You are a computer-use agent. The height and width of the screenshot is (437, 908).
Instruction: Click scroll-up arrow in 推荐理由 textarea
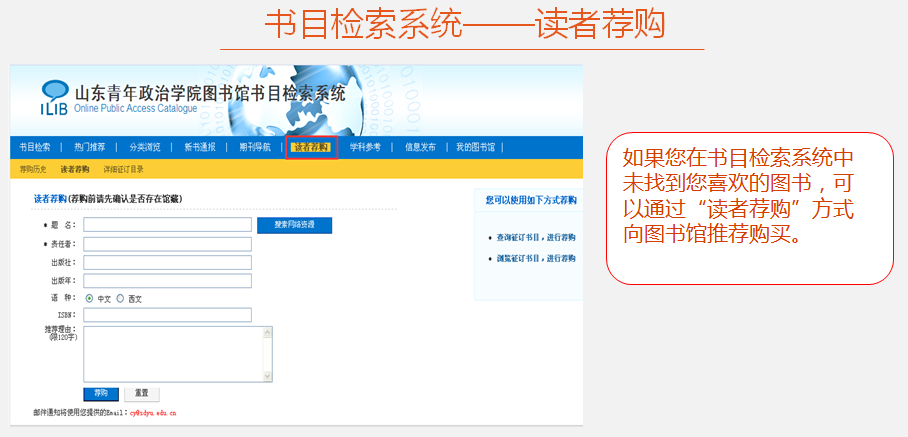click(267, 332)
